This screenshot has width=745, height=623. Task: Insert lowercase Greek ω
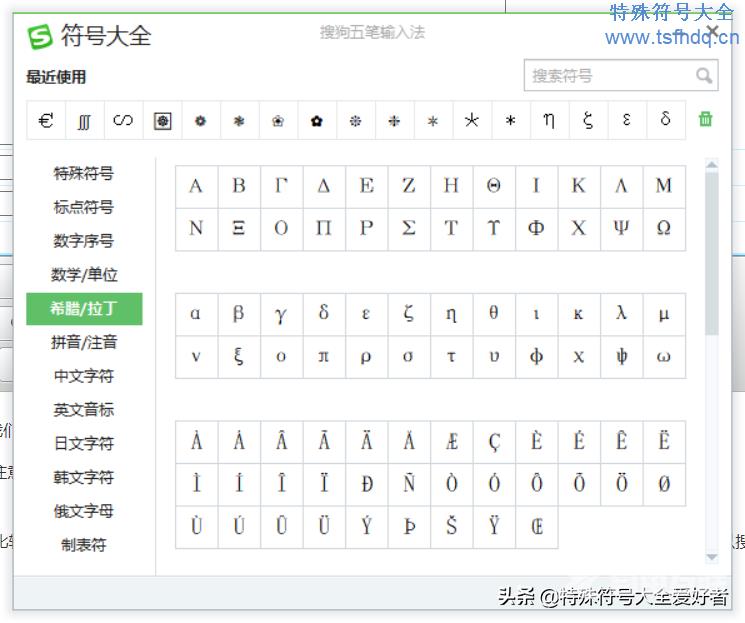click(664, 357)
